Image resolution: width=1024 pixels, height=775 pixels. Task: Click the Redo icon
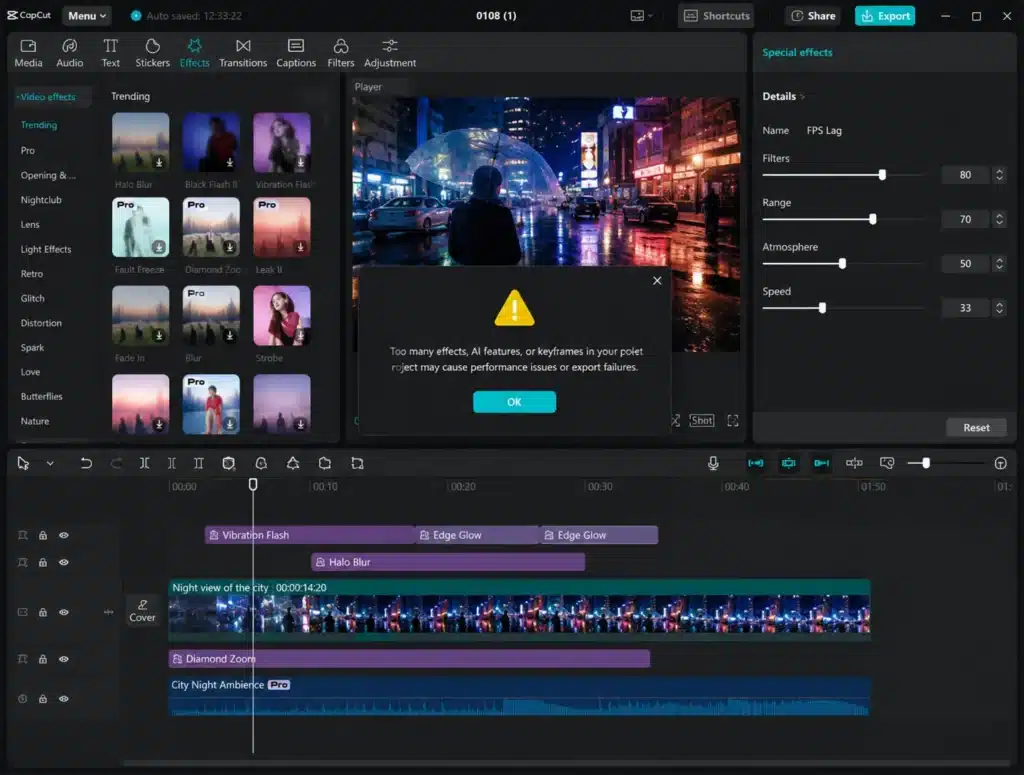pyautogui.click(x=116, y=464)
